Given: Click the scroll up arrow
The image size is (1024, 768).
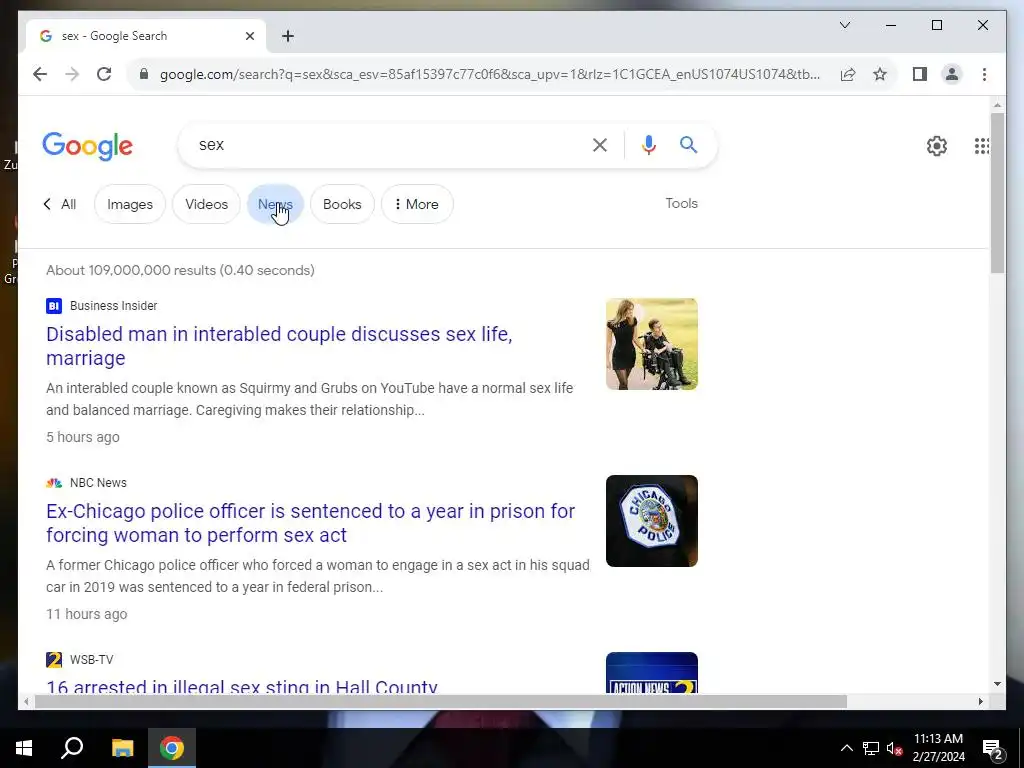Looking at the screenshot, I should tap(997, 104).
